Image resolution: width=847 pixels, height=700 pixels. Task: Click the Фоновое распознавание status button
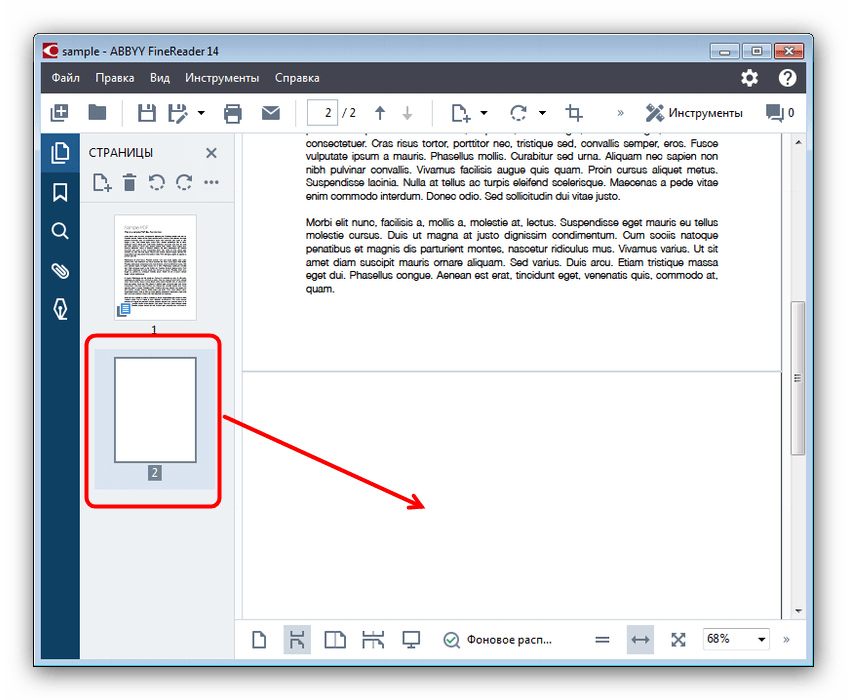(498, 640)
